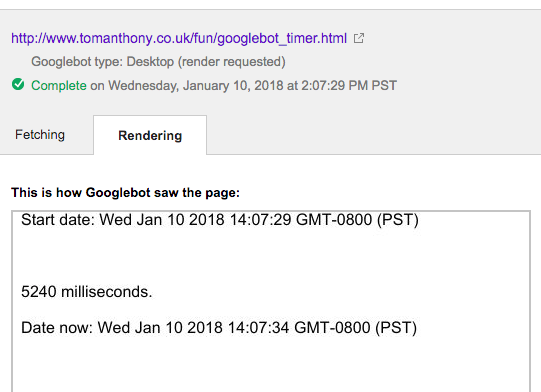541x392 pixels.
Task: Click '(render requested)' text
Action: [232, 62]
